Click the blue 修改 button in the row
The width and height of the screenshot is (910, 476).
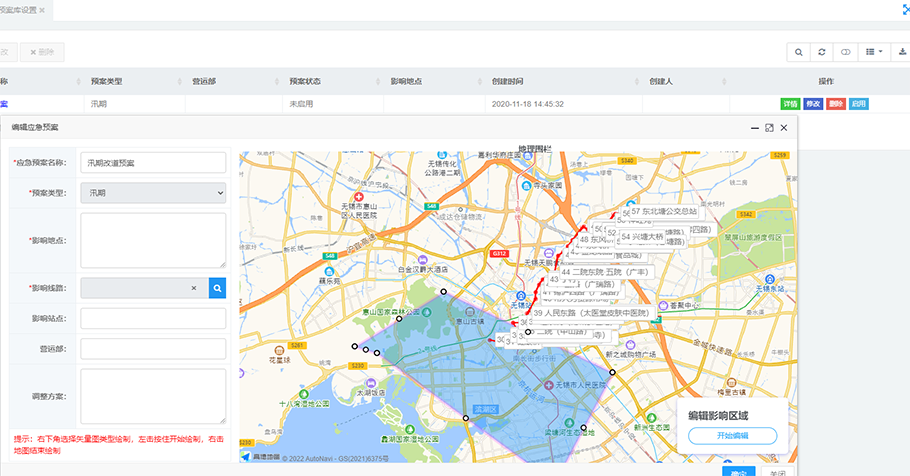pos(813,104)
